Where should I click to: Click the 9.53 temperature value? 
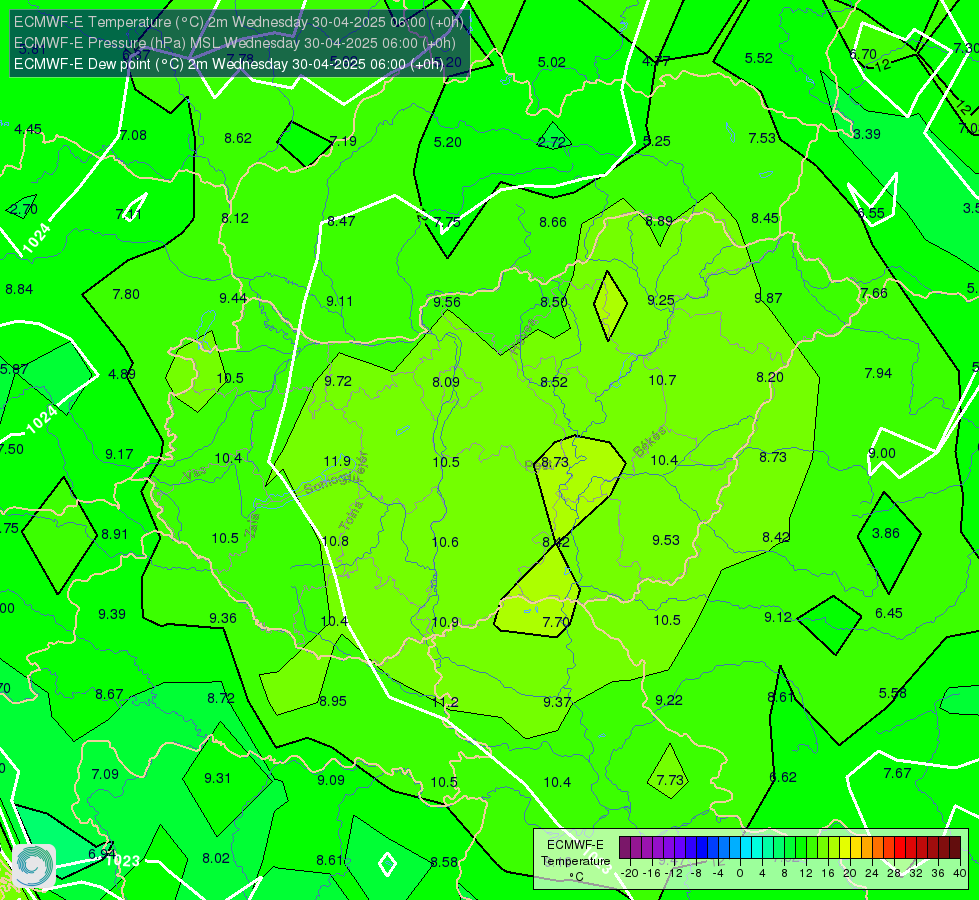pos(666,540)
